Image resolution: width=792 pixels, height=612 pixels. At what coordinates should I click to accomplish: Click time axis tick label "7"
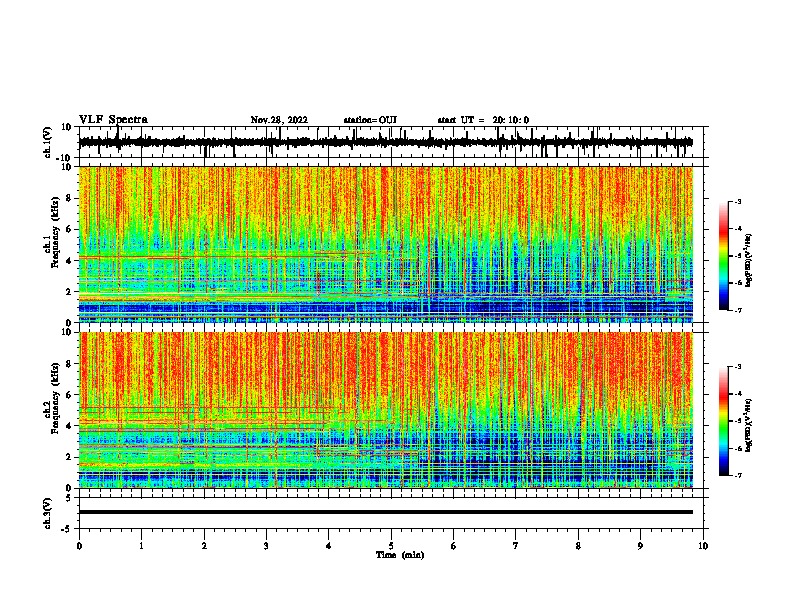click(516, 546)
